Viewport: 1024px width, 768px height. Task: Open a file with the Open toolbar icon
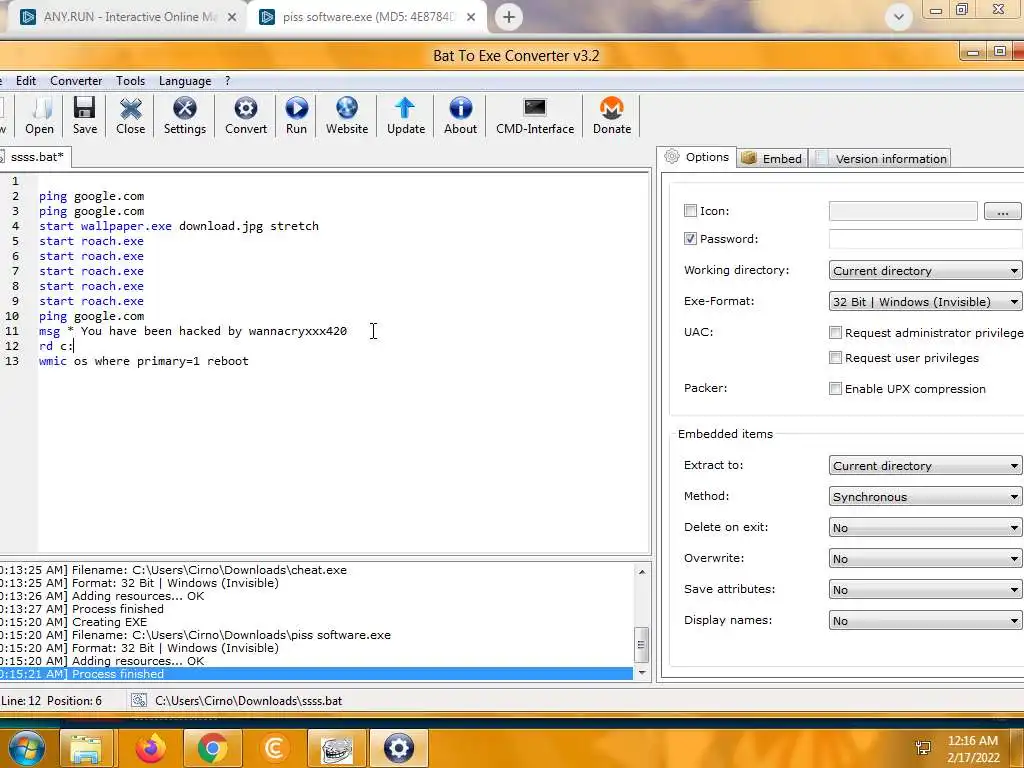[x=39, y=116]
